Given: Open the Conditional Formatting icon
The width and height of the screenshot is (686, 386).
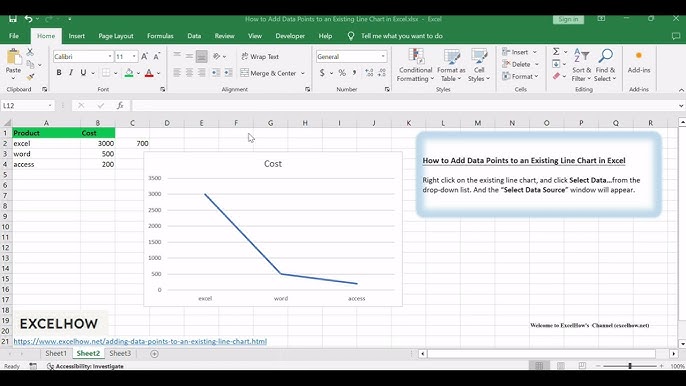Looking at the screenshot, I should (415, 65).
